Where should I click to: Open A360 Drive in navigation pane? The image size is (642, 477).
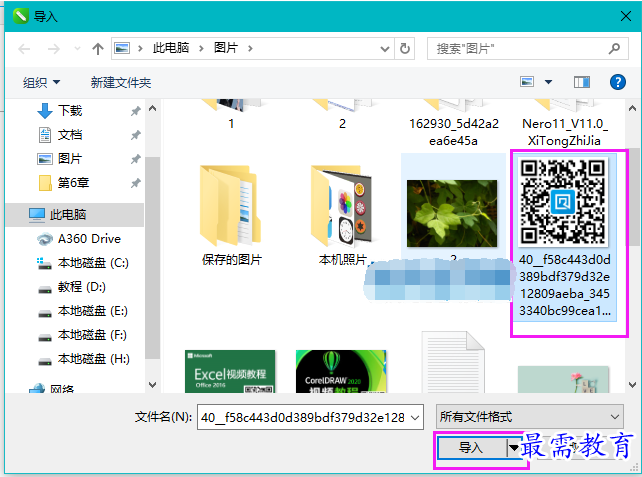point(89,239)
